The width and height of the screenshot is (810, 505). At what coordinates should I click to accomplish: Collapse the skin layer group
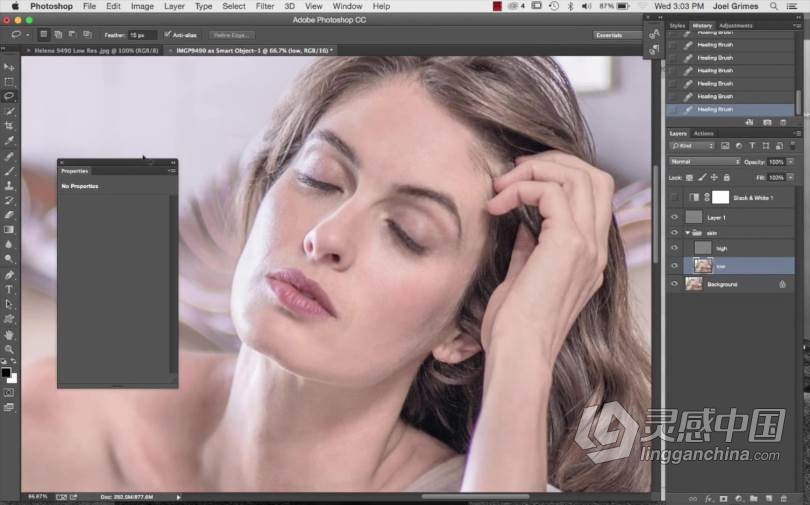click(688, 233)
